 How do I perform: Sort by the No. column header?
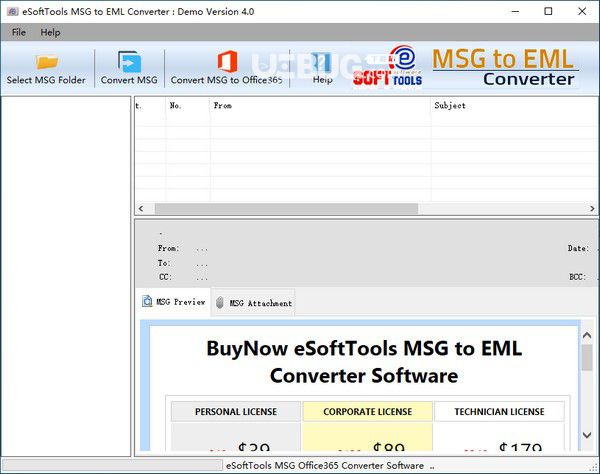[x=188, y=106]
